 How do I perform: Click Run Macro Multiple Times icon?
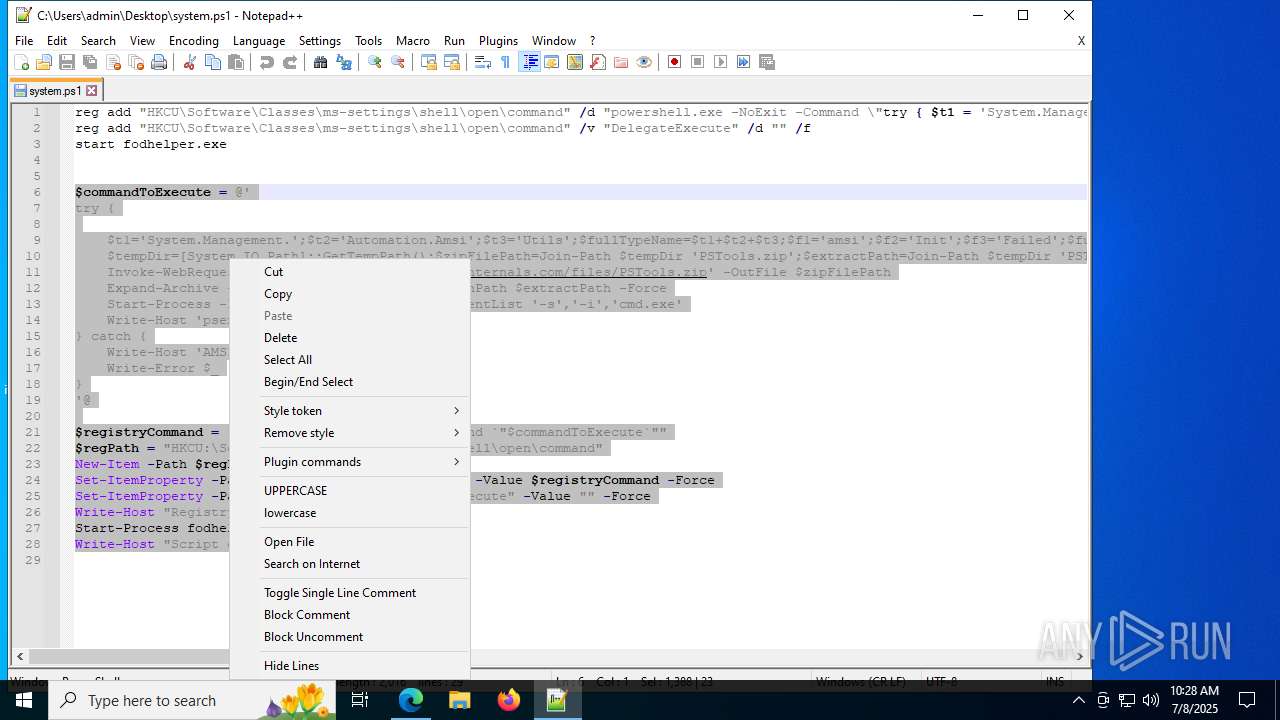[743, 62]
